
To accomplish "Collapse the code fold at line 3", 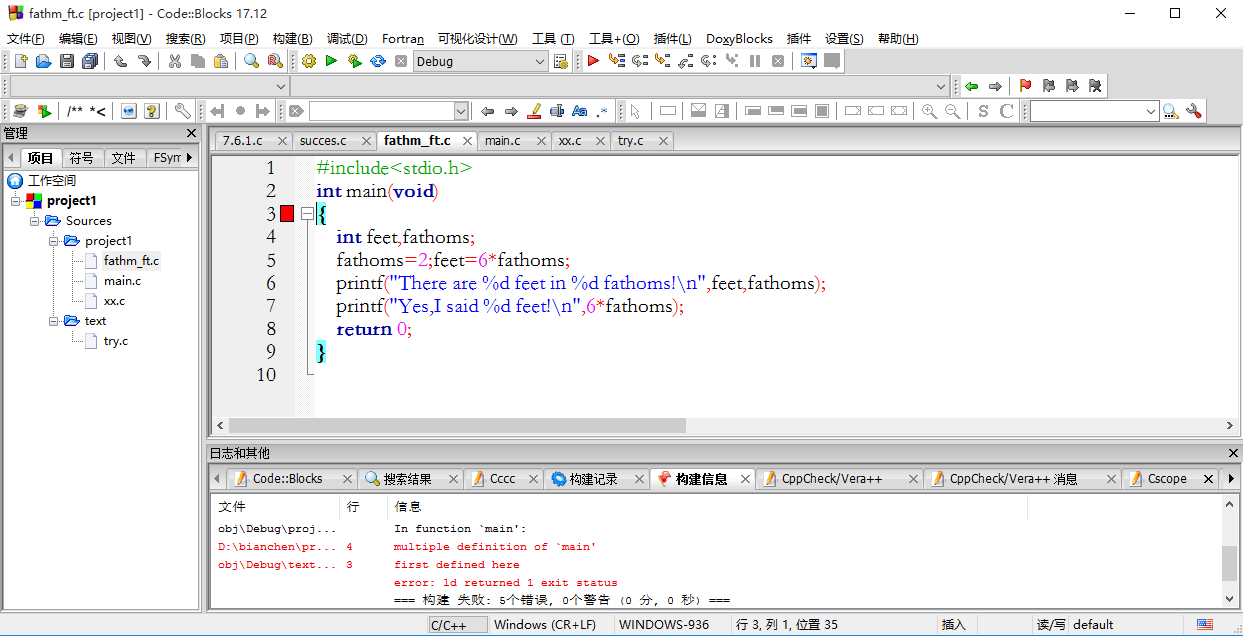I will [x=307, y=214].
